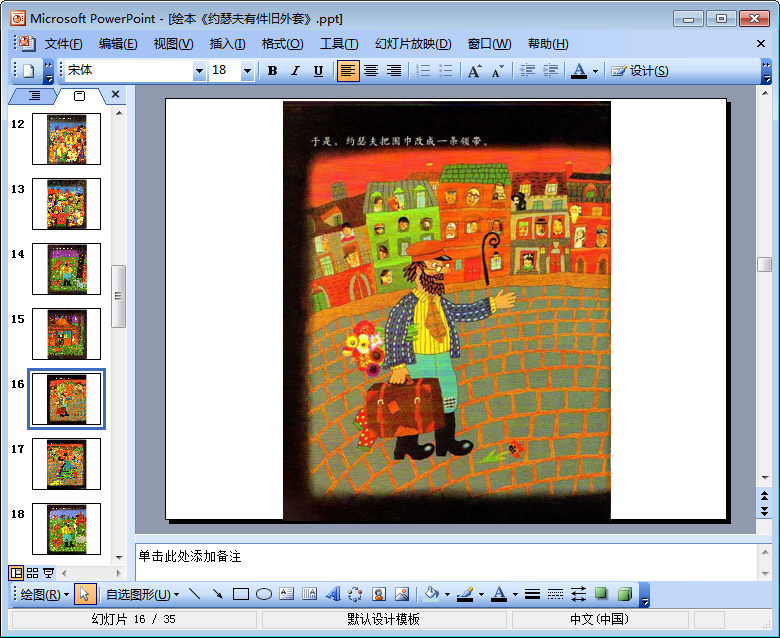
Task: Switch to Slide Sorter view icon
Action: pyautogui.click(x=32, y=573)
